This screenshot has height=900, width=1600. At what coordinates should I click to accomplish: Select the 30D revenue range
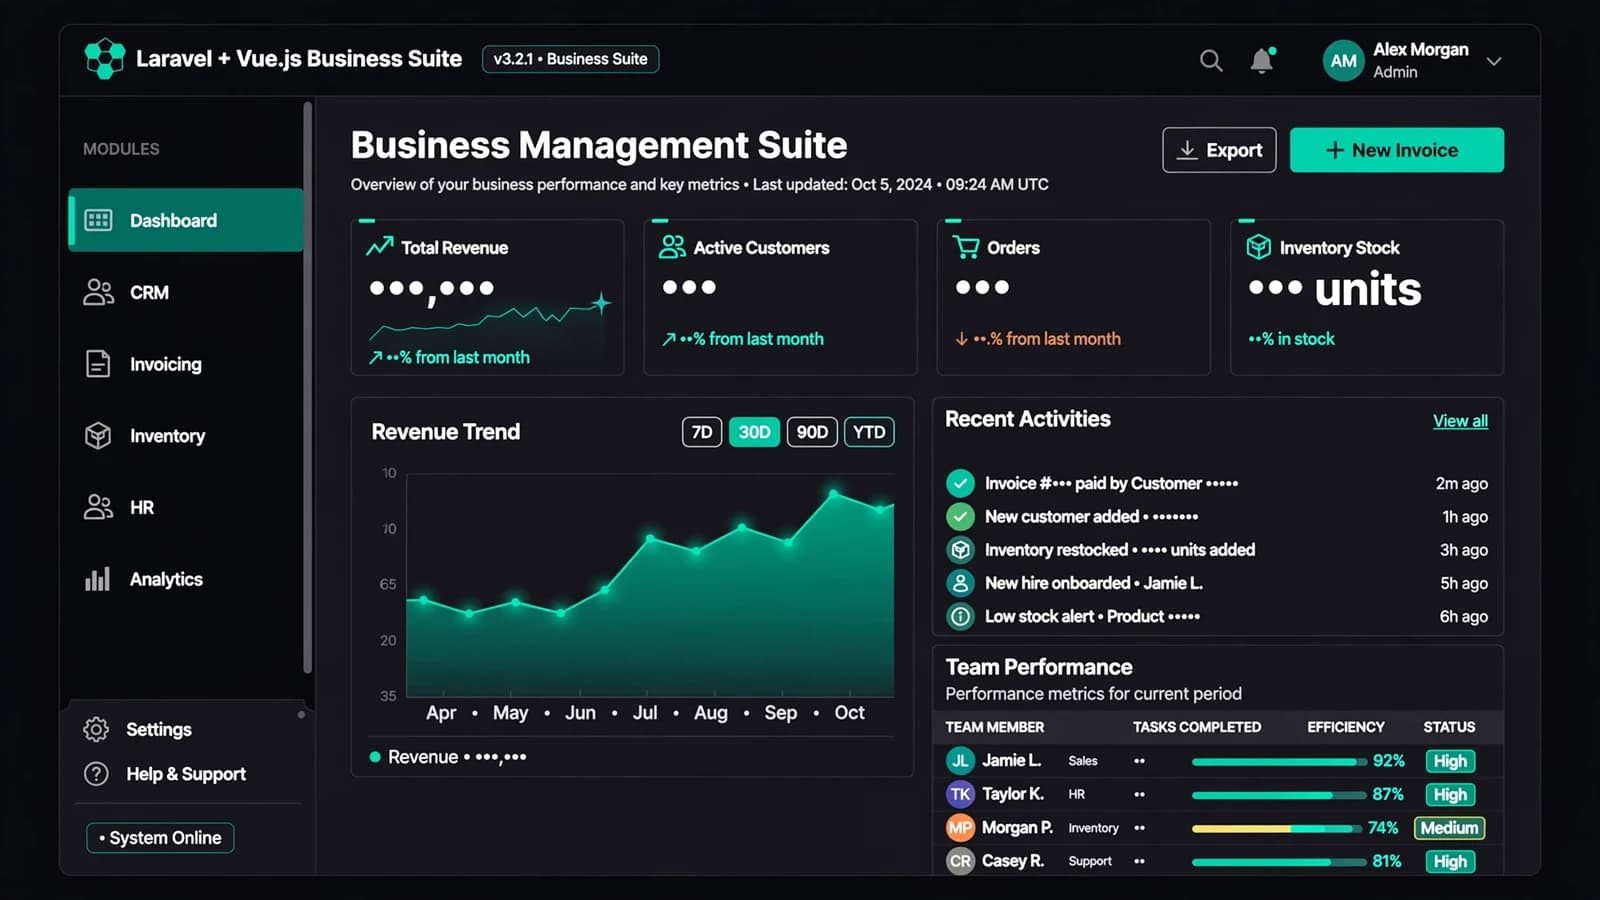[754, 432]
